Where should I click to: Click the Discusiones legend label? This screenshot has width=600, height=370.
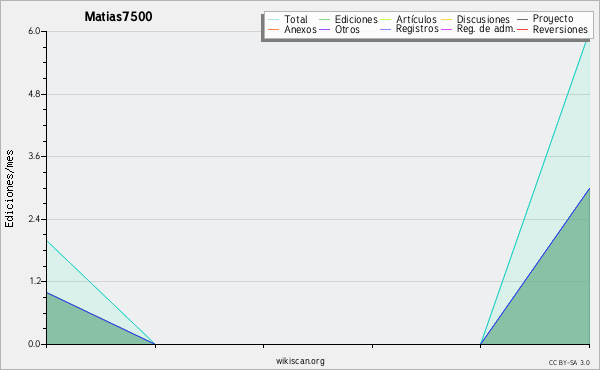pos(483,19)
